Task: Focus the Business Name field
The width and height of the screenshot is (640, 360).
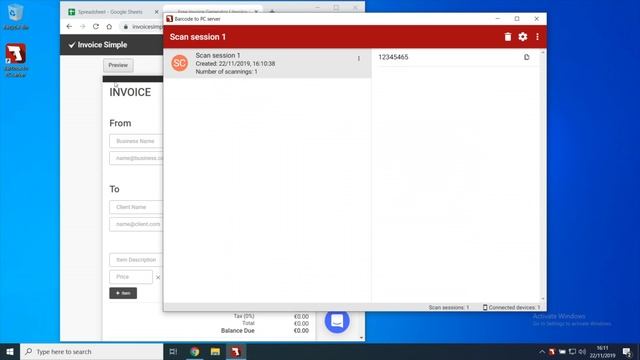Action: (136, 141)
